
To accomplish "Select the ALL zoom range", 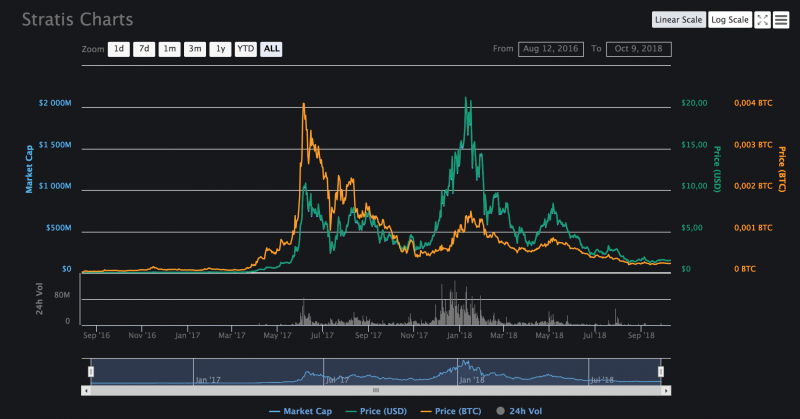I will (x=271, y=49).
